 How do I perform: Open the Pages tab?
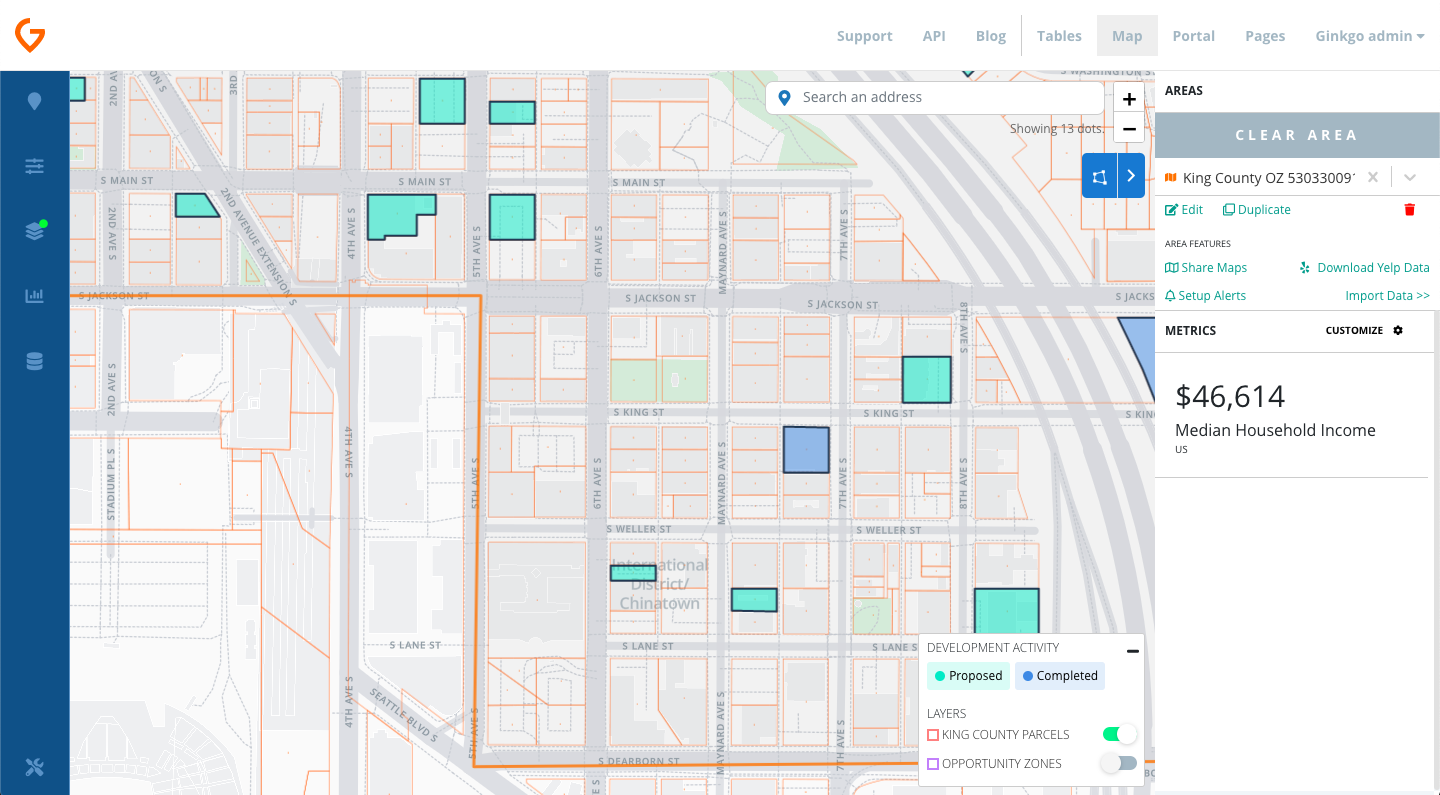(1265, 36)
